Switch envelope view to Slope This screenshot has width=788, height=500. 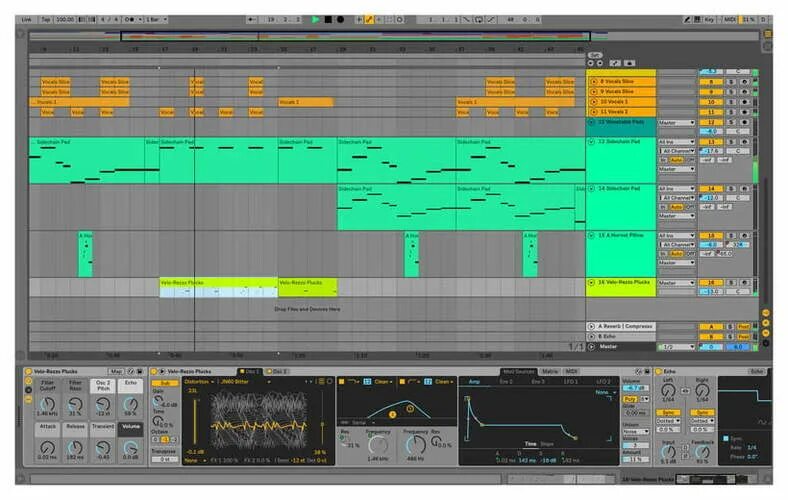(x=547, y=444)
